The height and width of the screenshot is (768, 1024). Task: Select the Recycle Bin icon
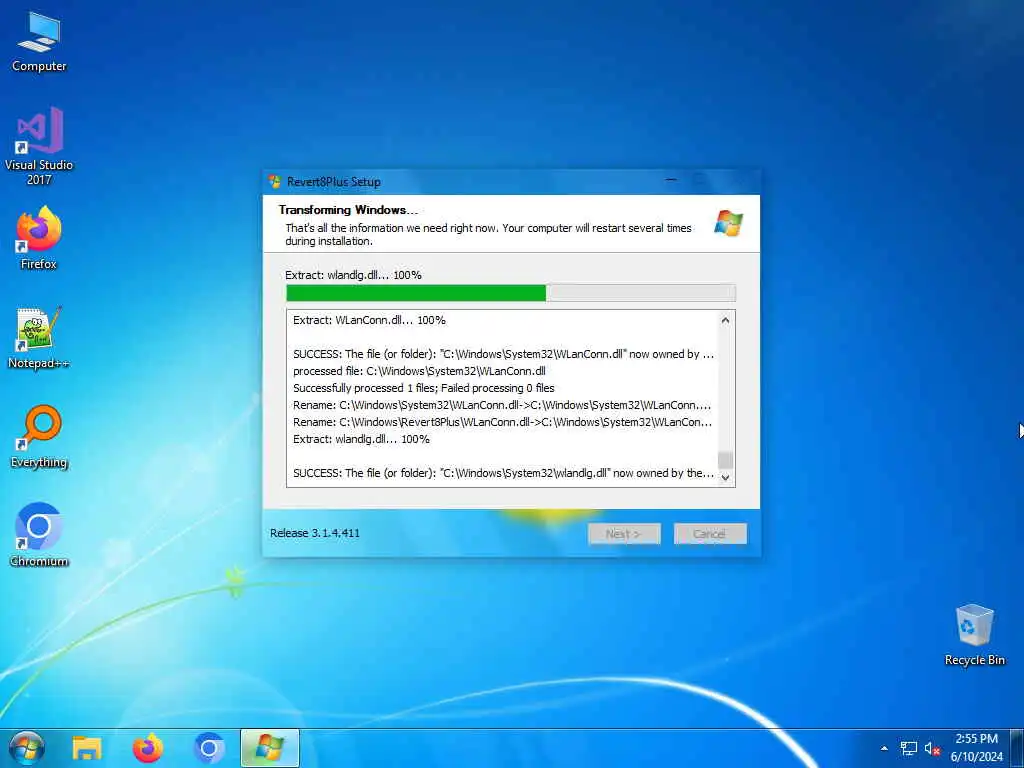click(974, 635)
